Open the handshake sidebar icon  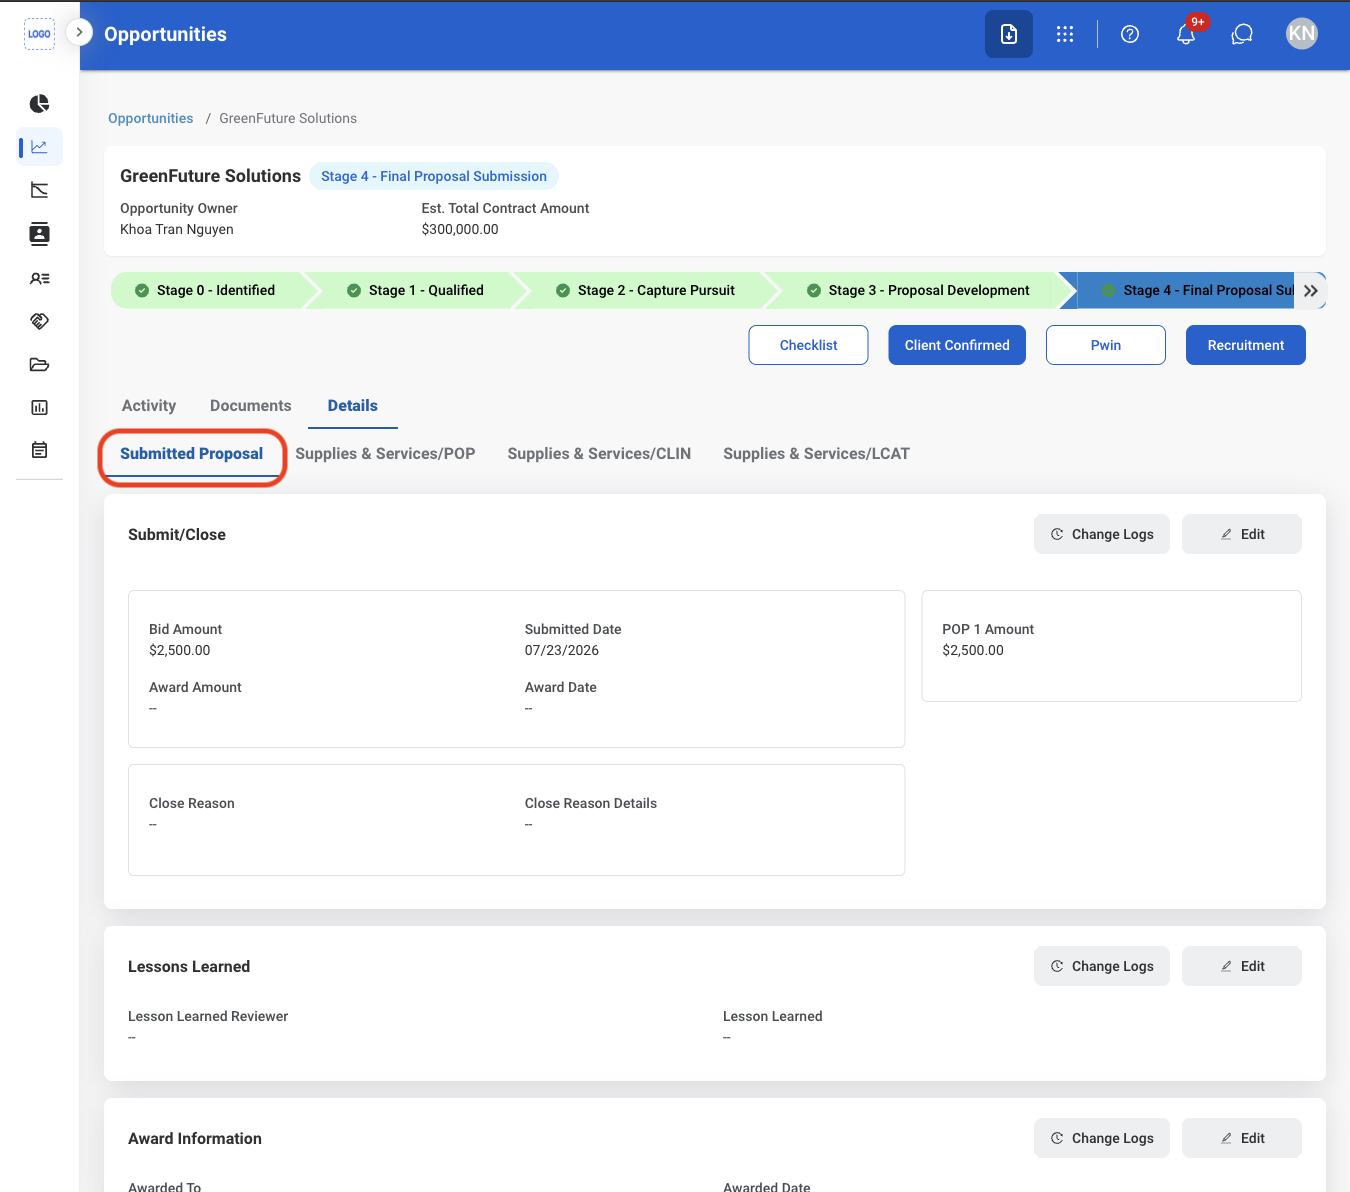(40, 321)
